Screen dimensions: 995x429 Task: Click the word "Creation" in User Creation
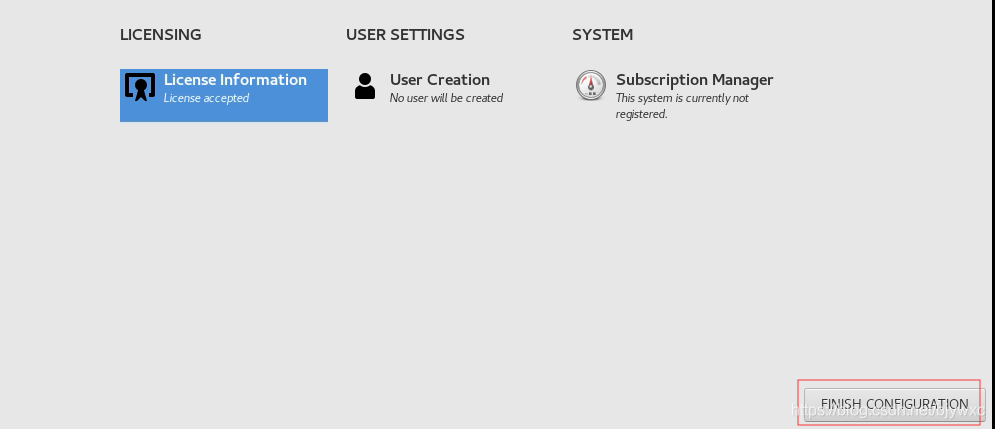tap(459, 80)
